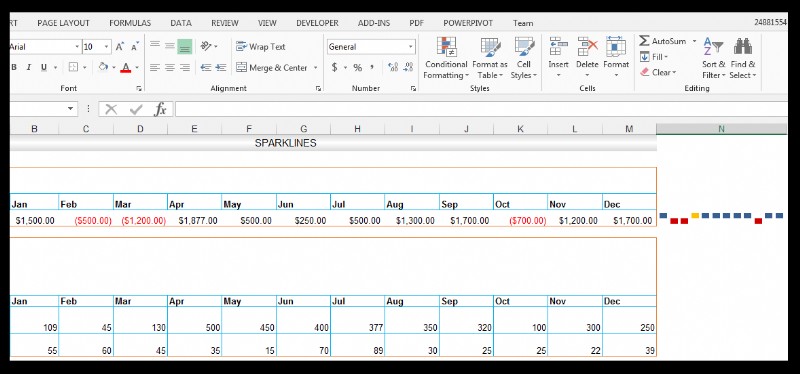Switch to DATA tab
This screenshot has height=374, width=800.
181,23
